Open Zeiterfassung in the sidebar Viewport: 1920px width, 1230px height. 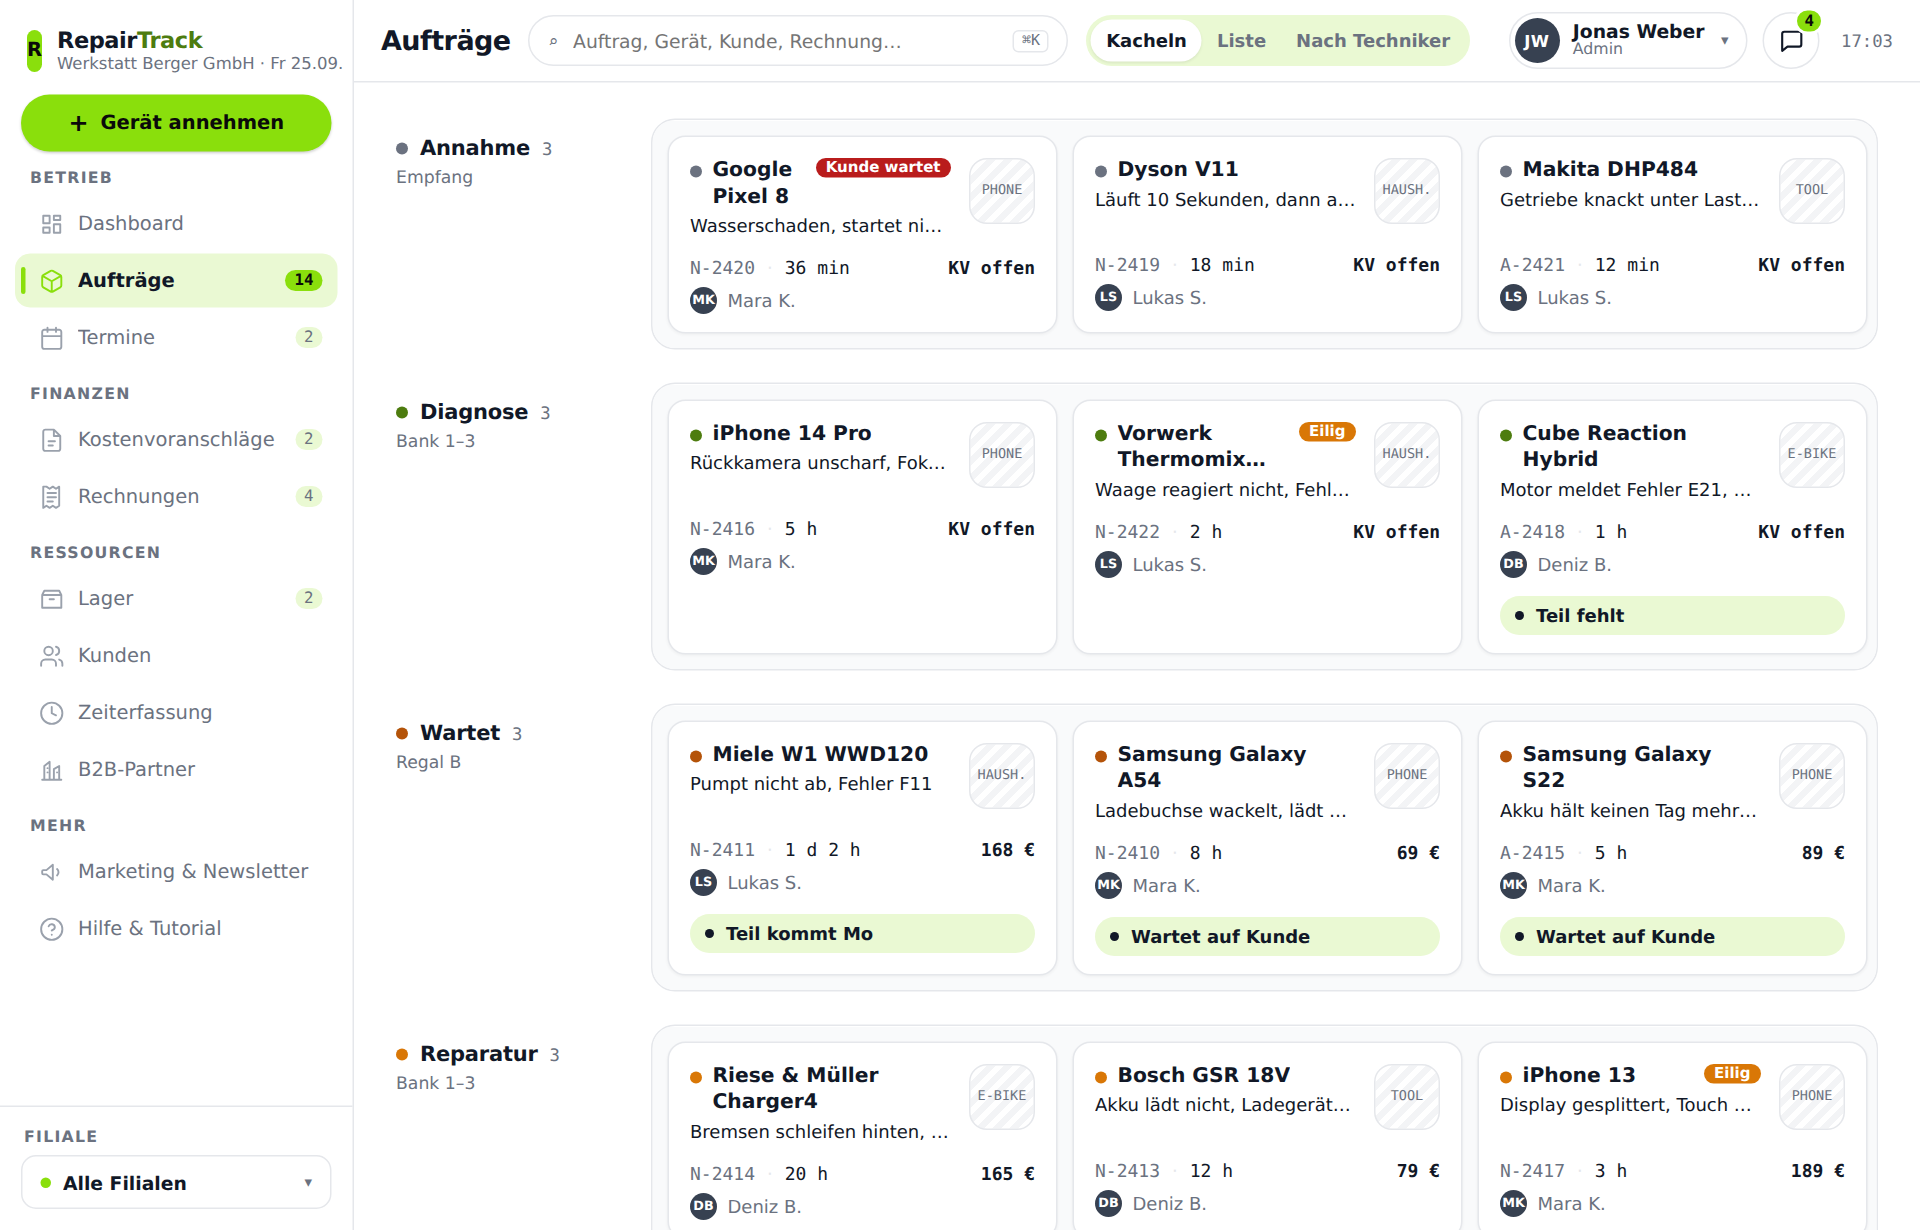tap(176, 713)
